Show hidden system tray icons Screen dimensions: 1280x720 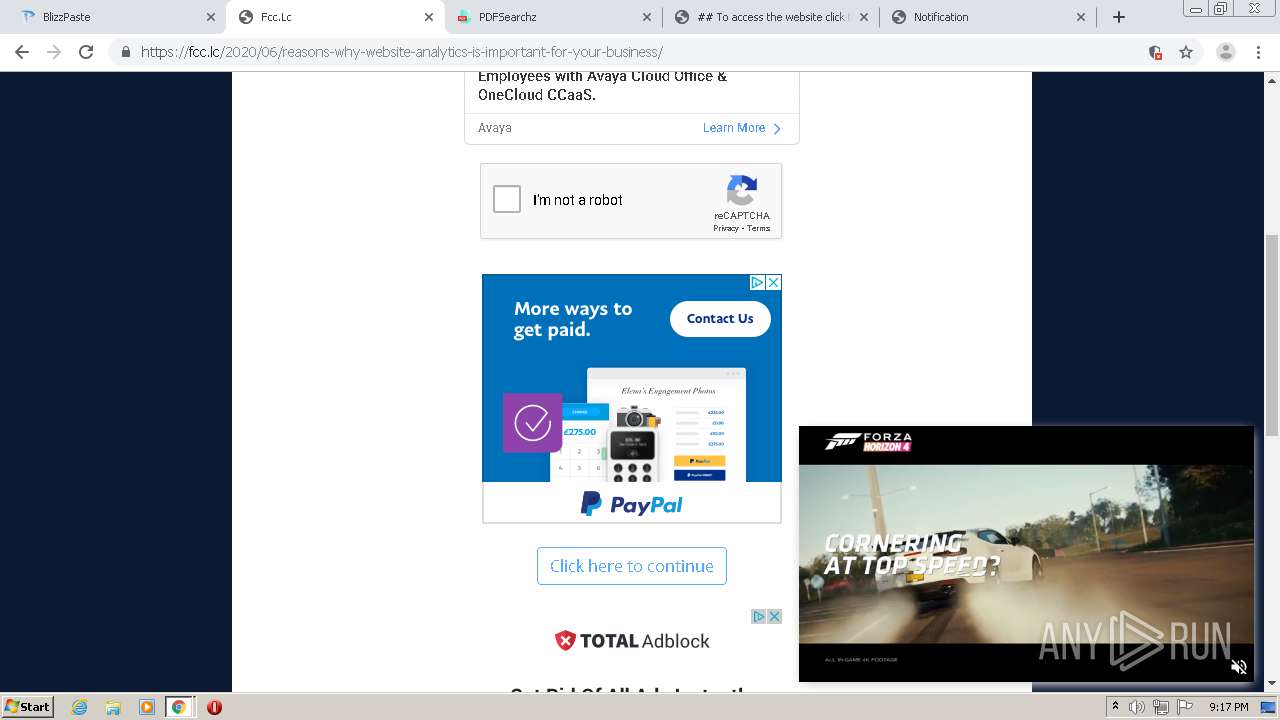1115,707
